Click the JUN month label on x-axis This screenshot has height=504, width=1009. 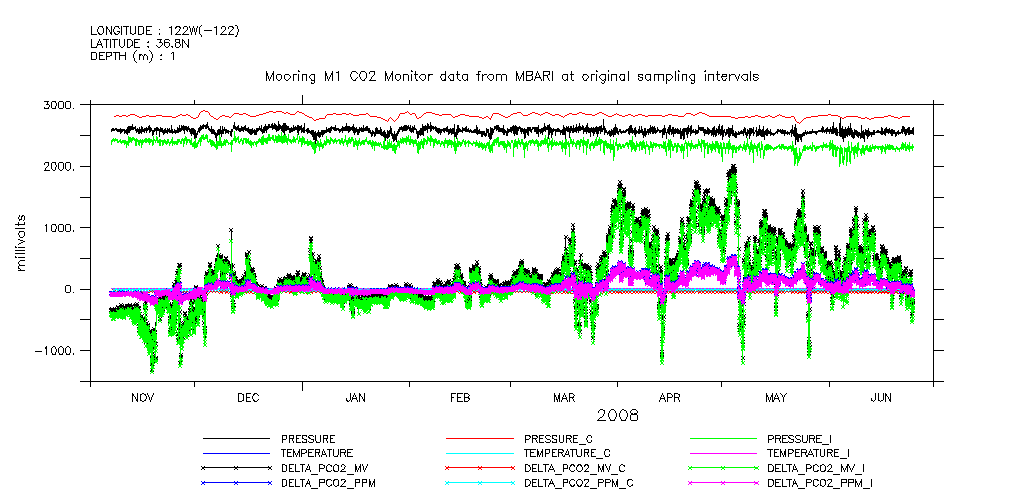tap(880, 398)
